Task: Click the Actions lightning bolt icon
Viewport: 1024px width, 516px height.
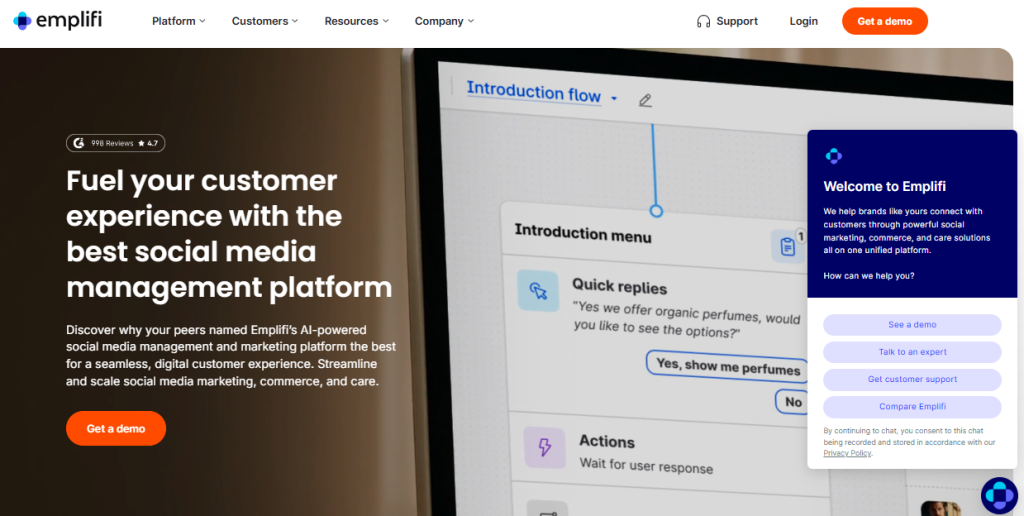Action: 545,447
